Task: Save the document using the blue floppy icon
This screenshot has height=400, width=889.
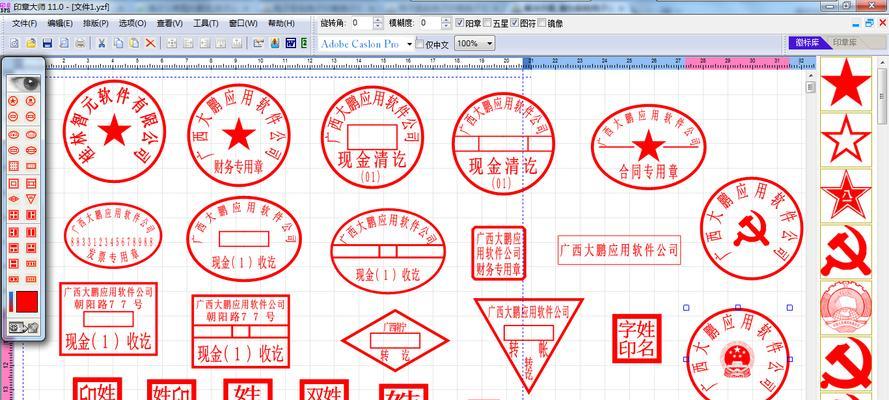Action: tap(48, 43)
